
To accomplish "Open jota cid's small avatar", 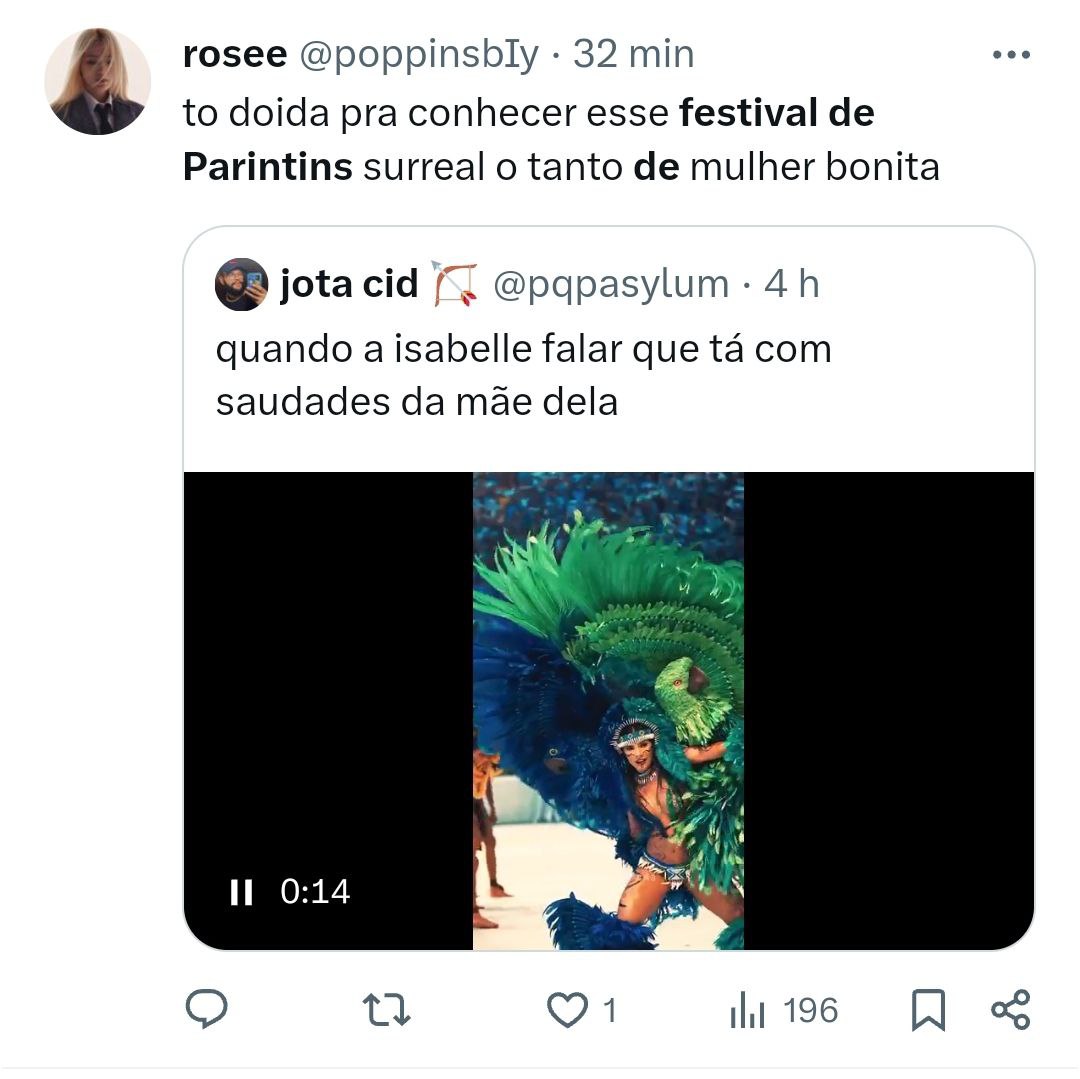I will [x=241, y=284].
